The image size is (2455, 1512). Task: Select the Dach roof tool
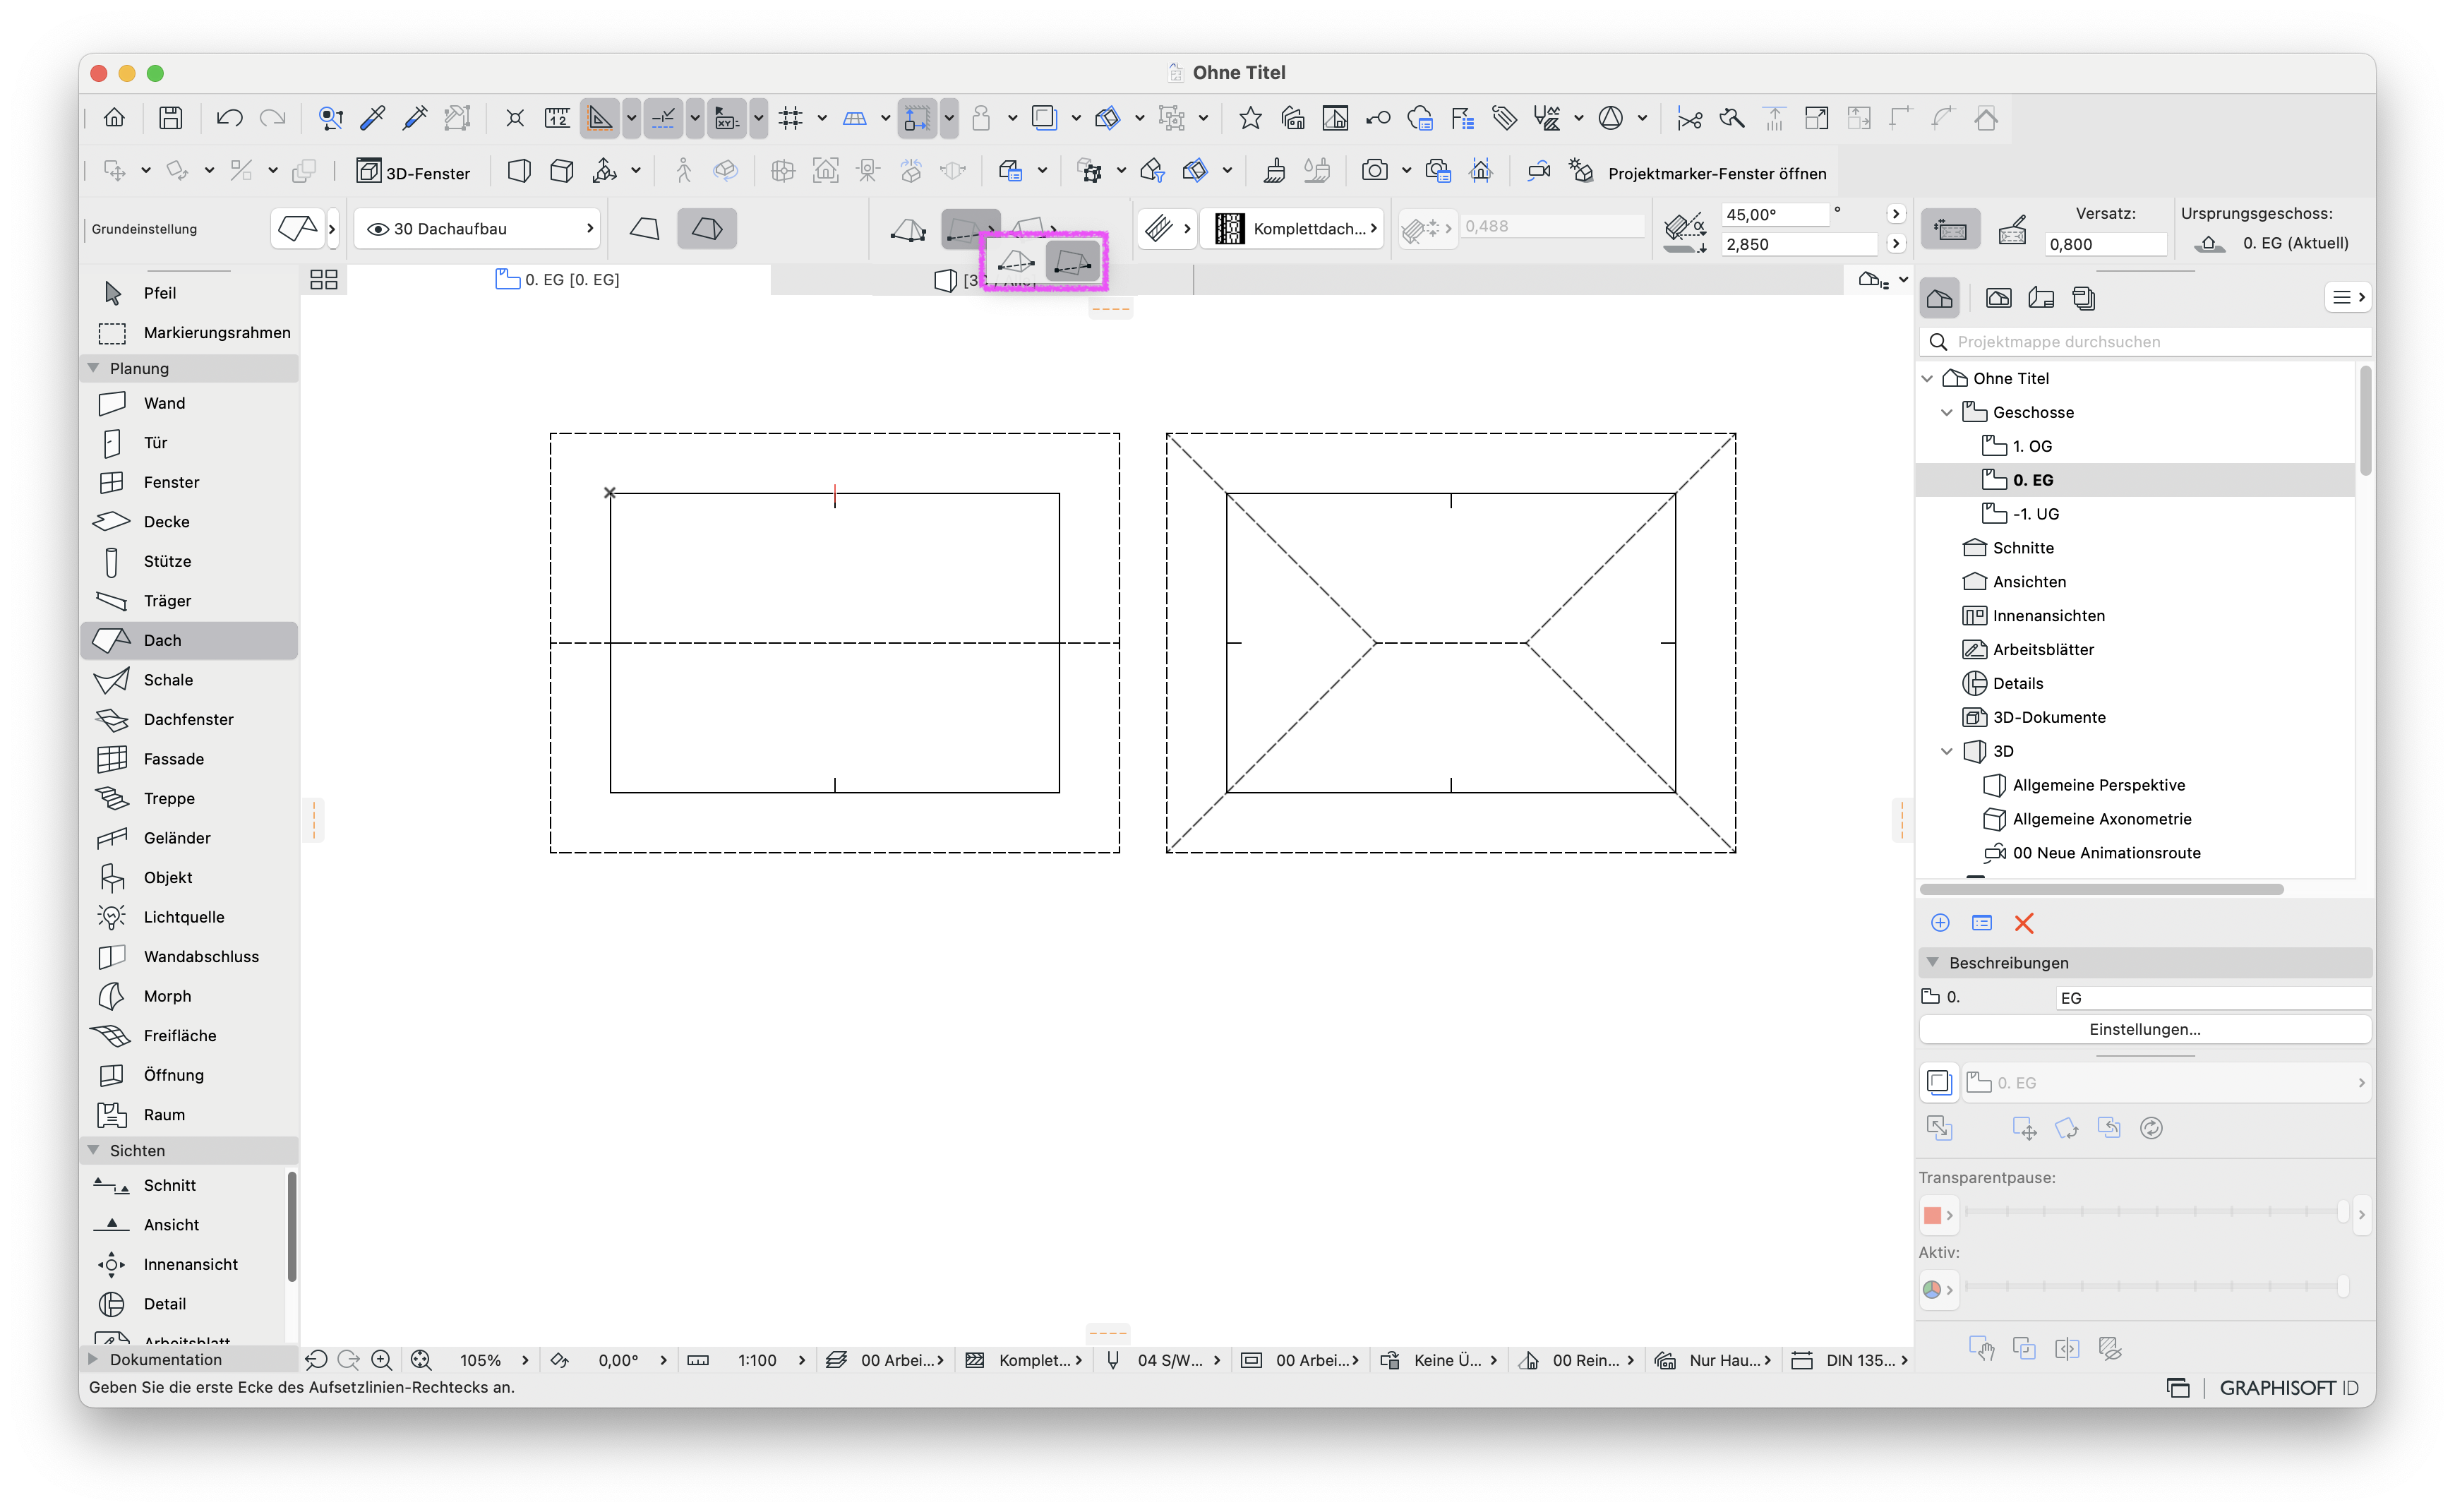[x=189, y=640]
